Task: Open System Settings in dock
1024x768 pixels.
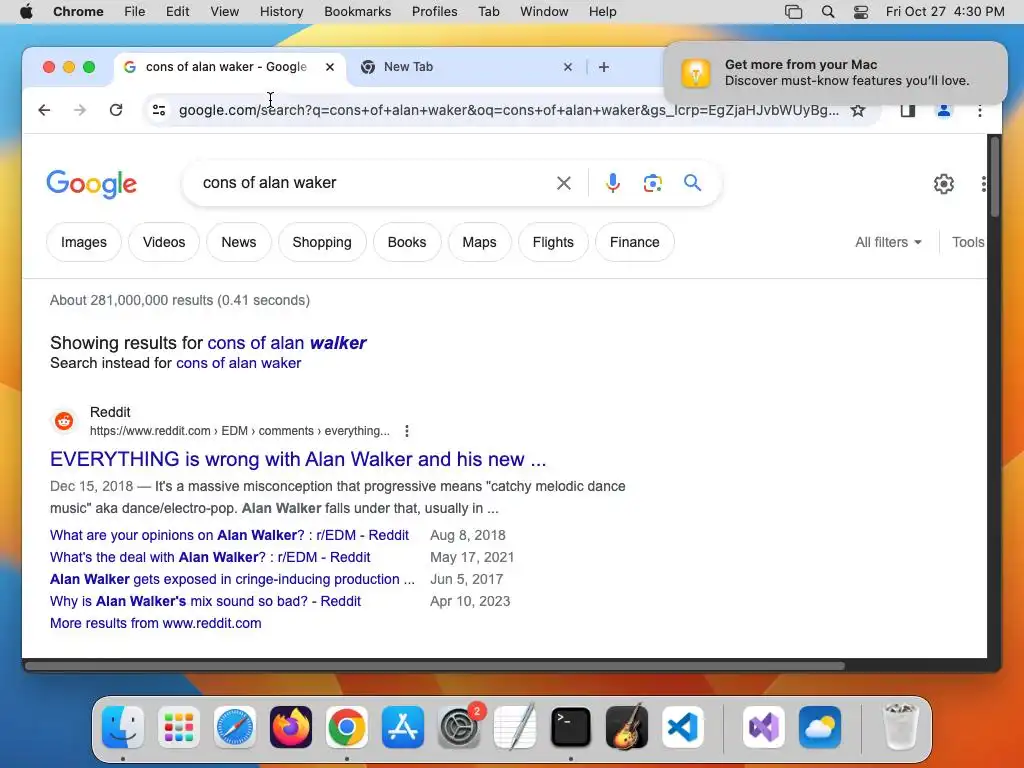Action: pos(458,727)
